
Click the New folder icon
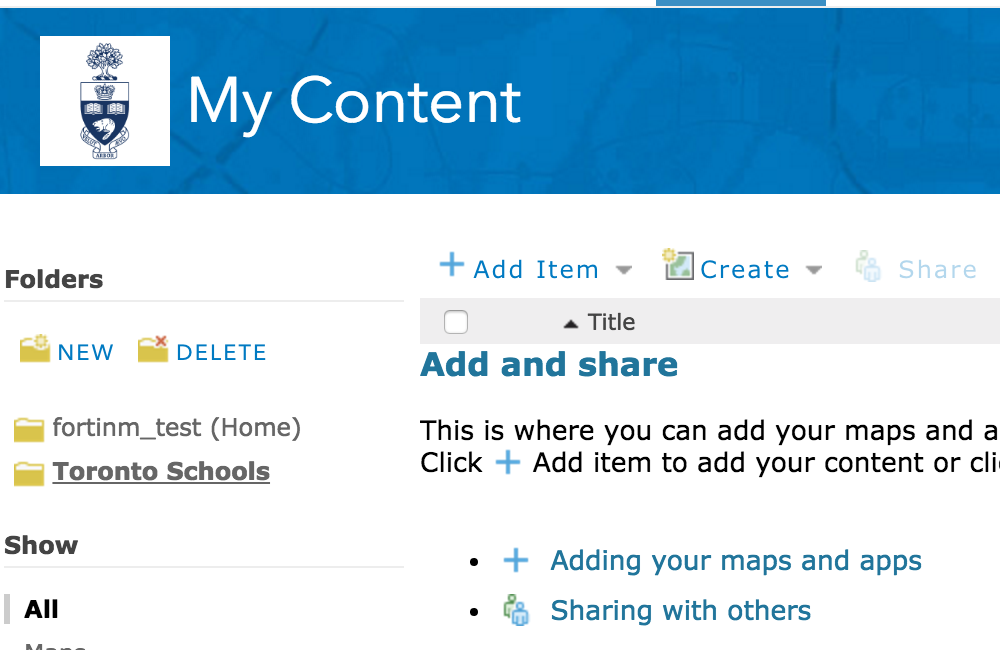point(34,349)
